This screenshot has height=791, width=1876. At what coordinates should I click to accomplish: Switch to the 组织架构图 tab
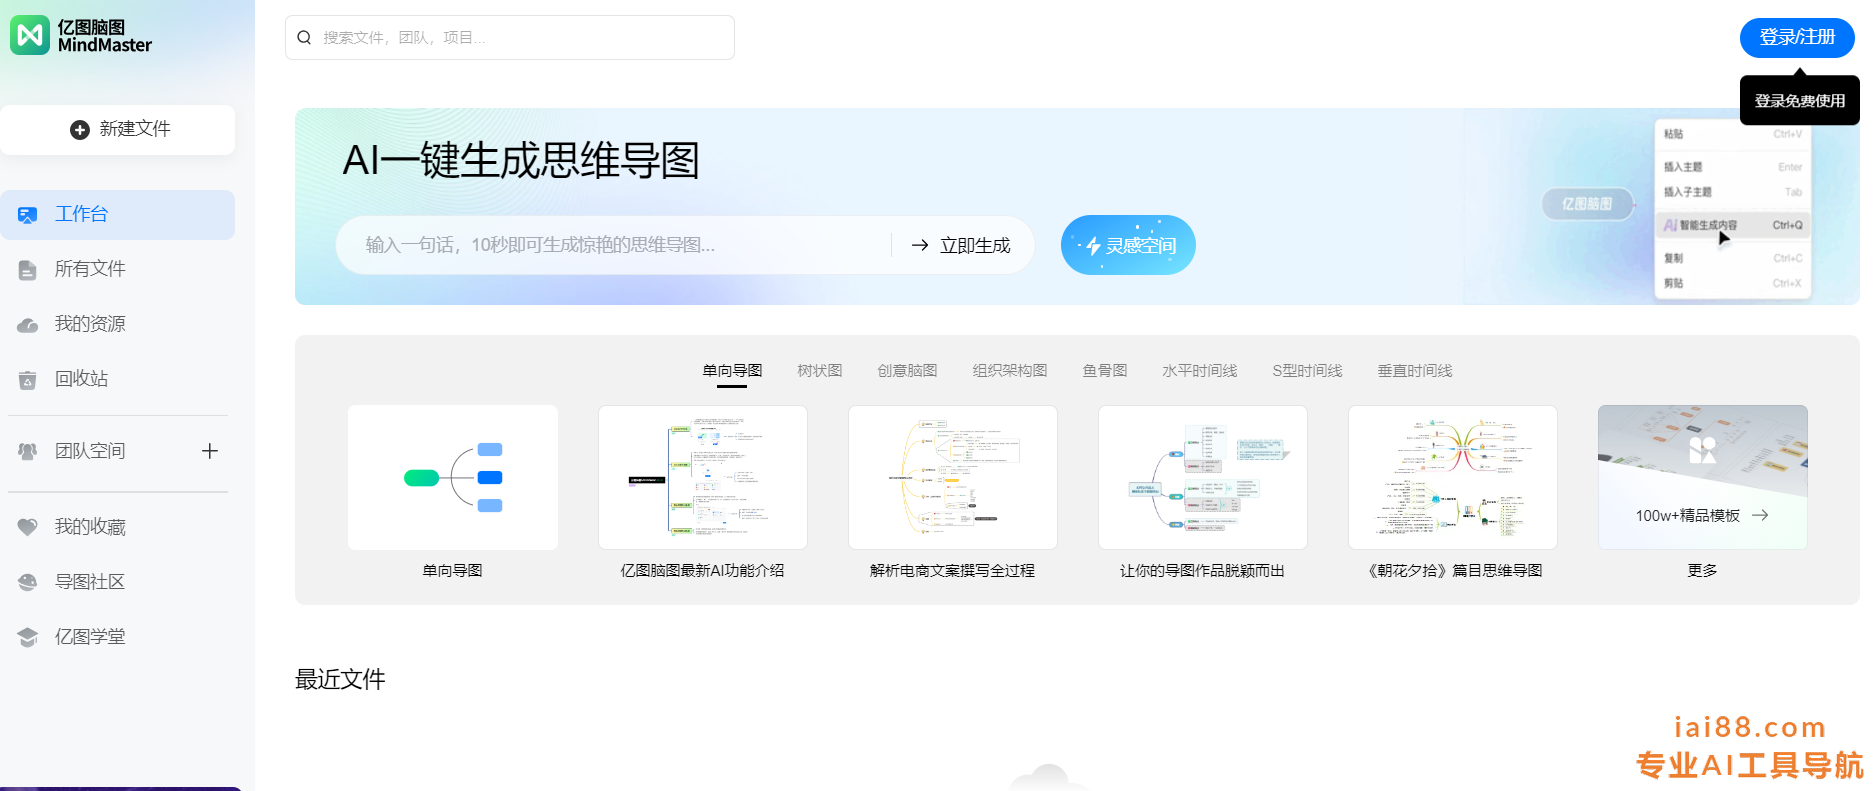tap(1010, 371)
